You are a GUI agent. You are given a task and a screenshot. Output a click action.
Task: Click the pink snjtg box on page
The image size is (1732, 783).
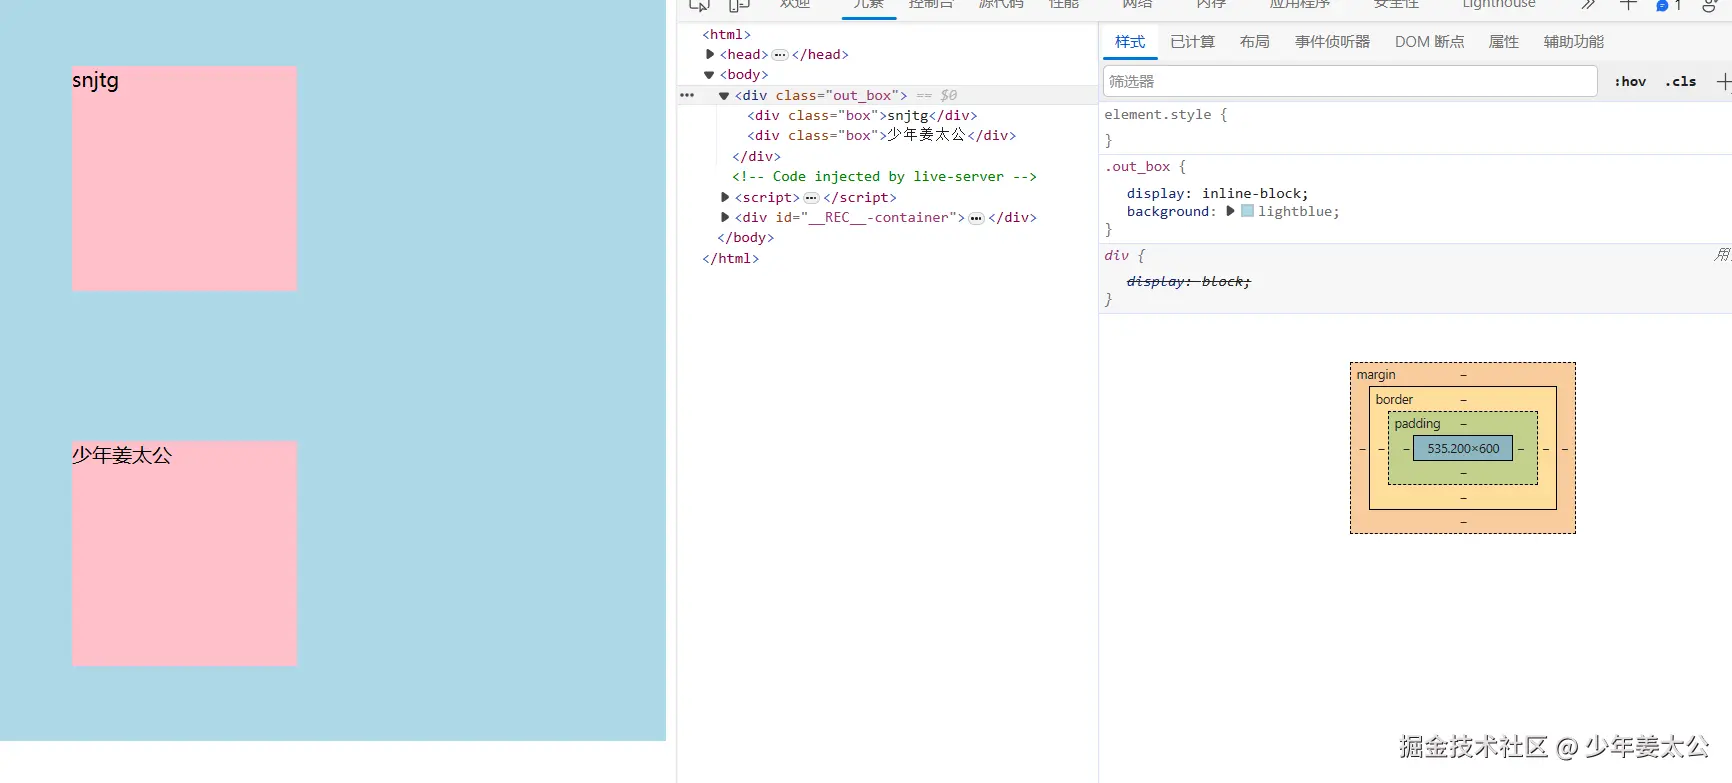pos(184,179)
